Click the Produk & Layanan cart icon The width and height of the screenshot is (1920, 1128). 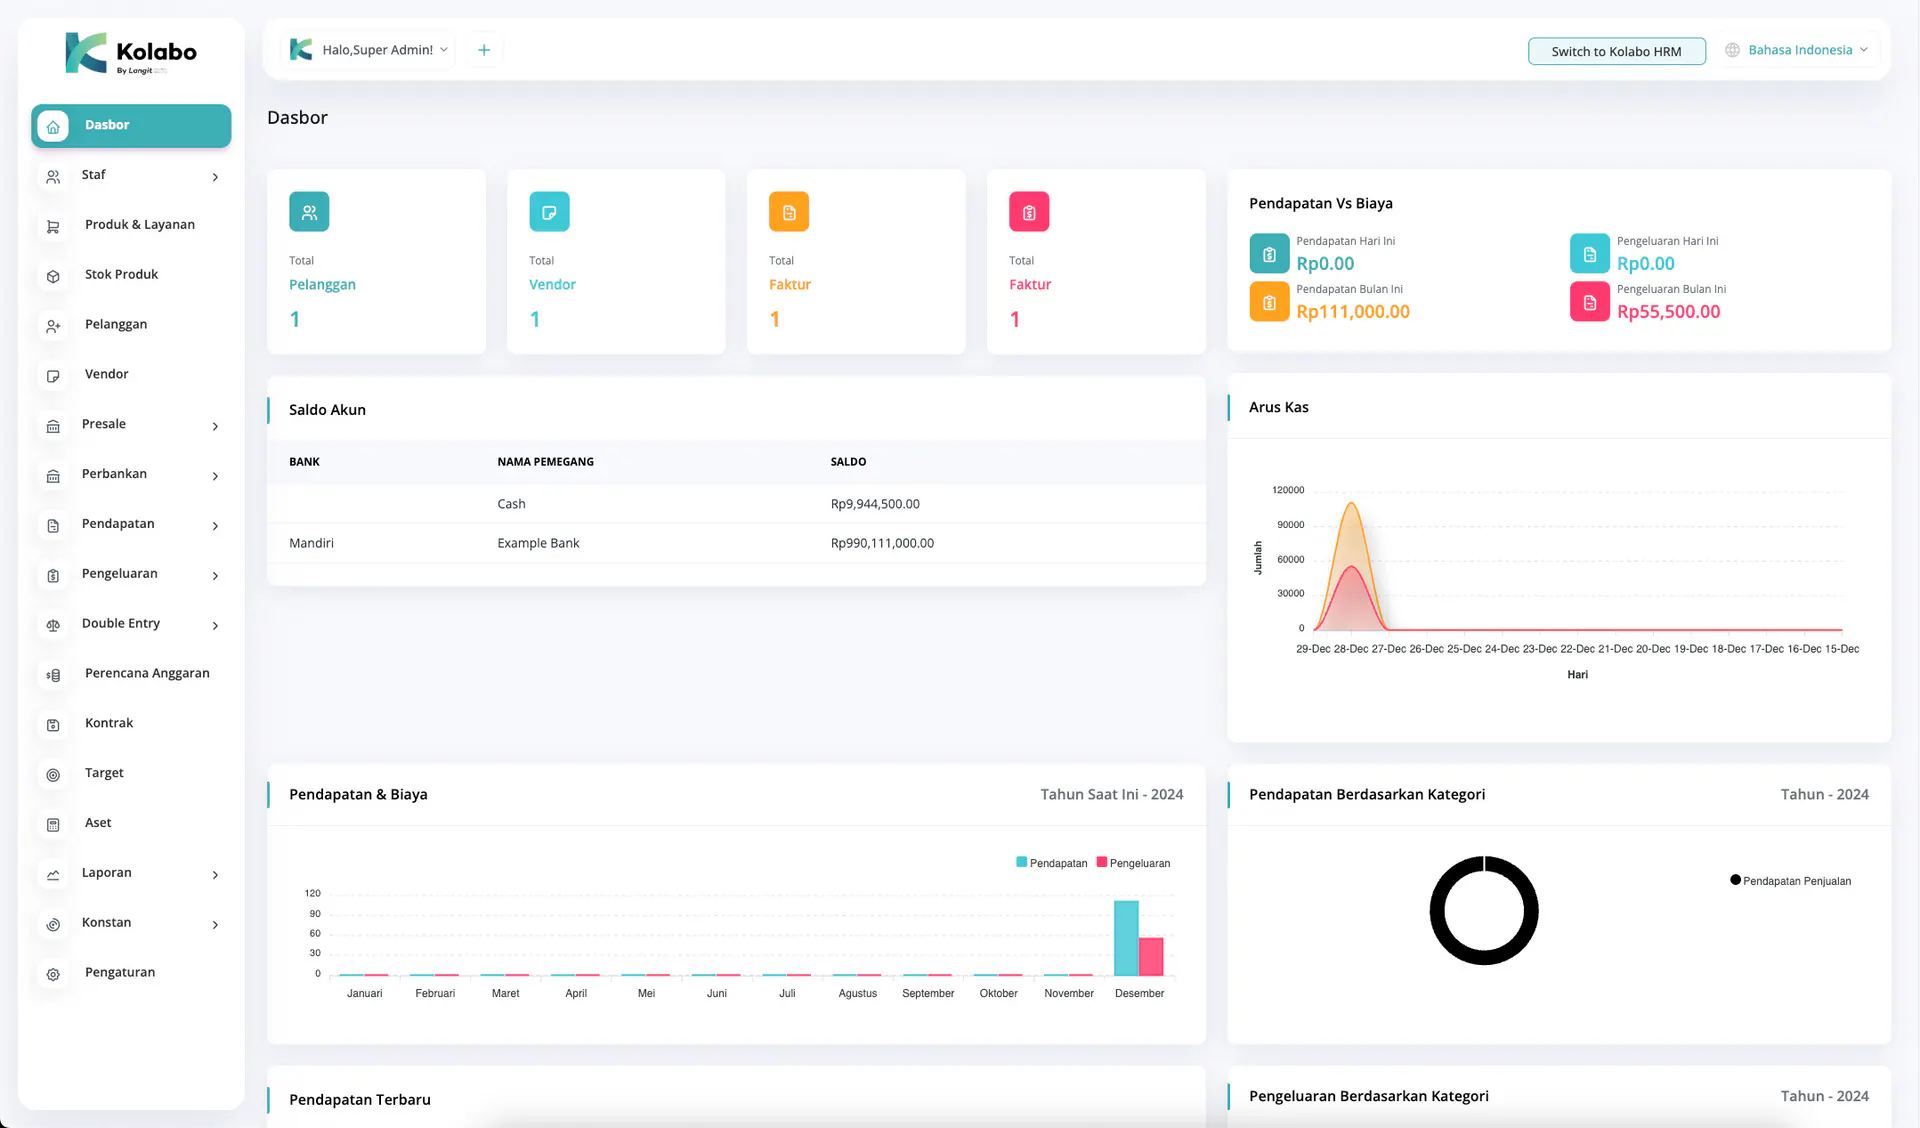coord(53,226)
